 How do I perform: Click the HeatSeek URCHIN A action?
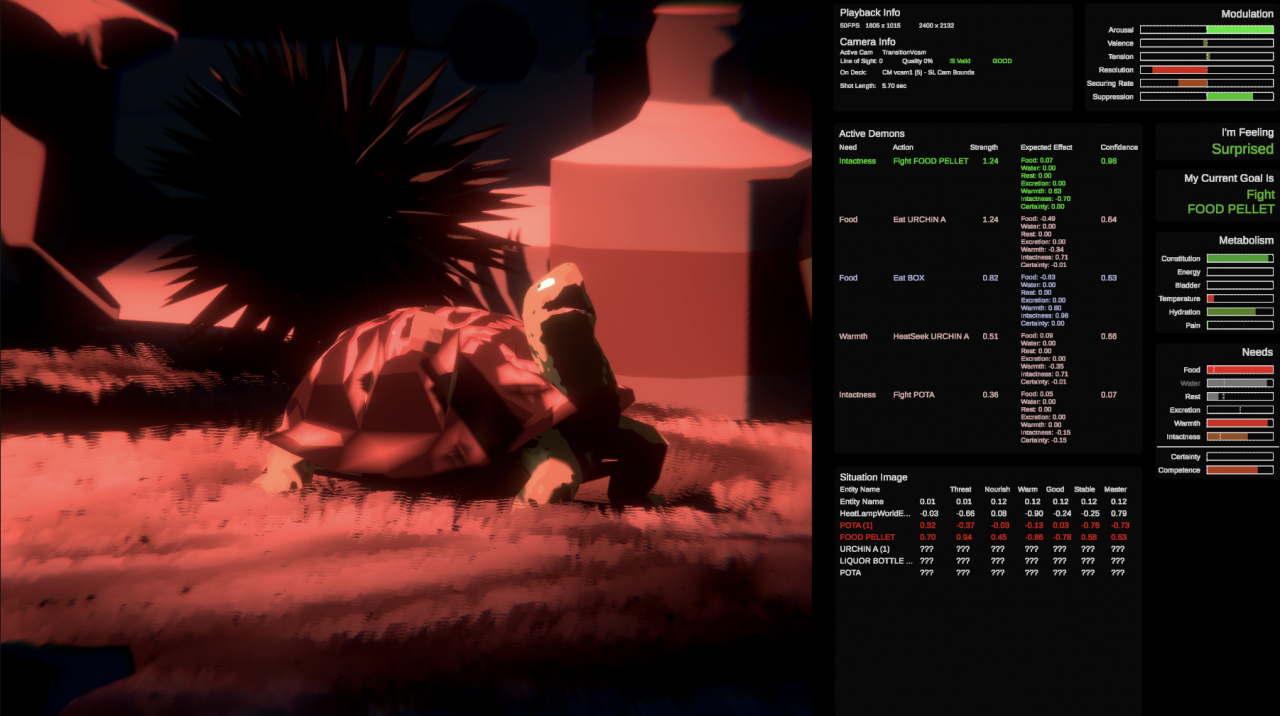point(930,336)
